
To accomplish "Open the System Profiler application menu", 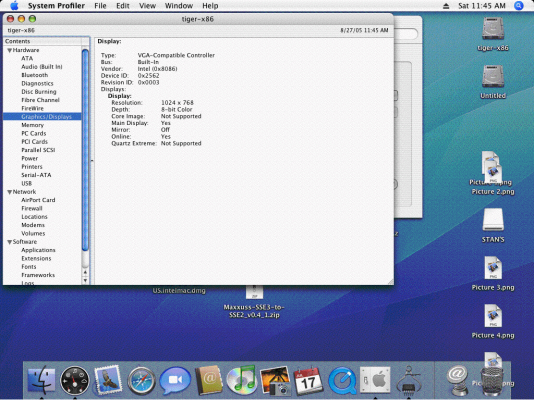I will pos(56,5).
